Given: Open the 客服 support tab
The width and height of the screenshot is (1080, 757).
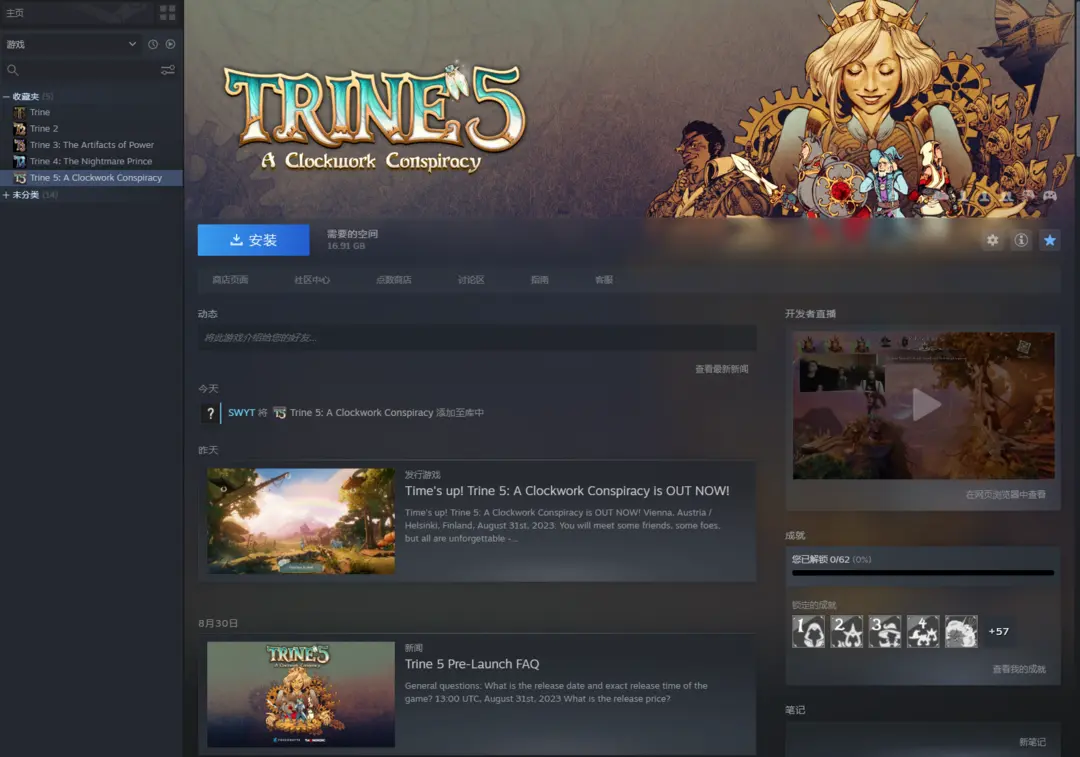Looking at the screenshot, I should [x=604, y=280].
